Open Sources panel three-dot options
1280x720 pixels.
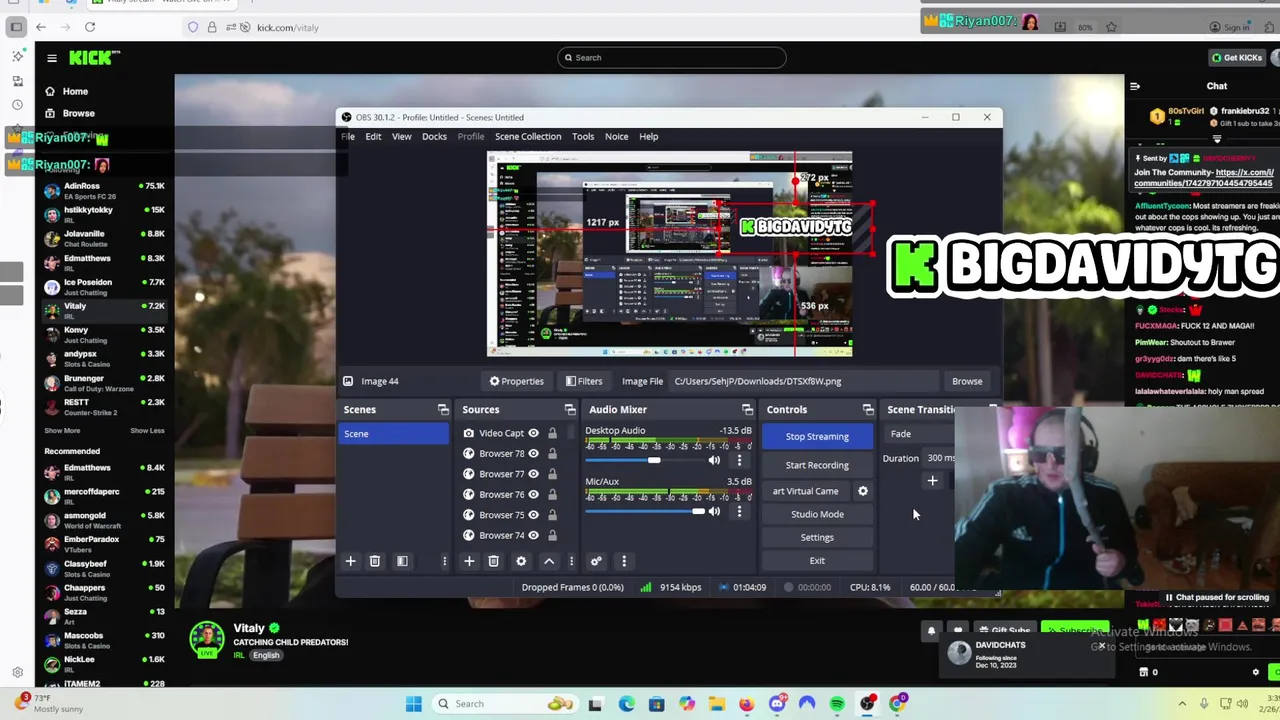[x=571, y=561]
